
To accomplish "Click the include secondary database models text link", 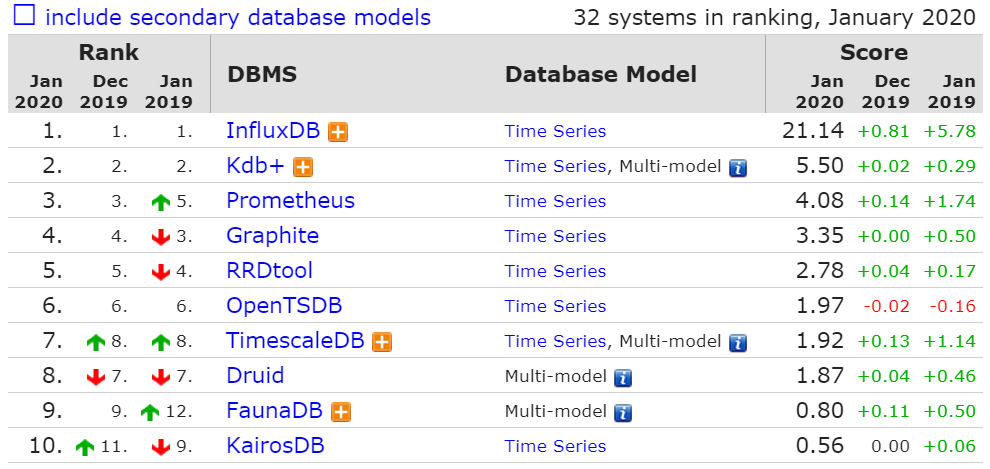I will tap(238, 17).
